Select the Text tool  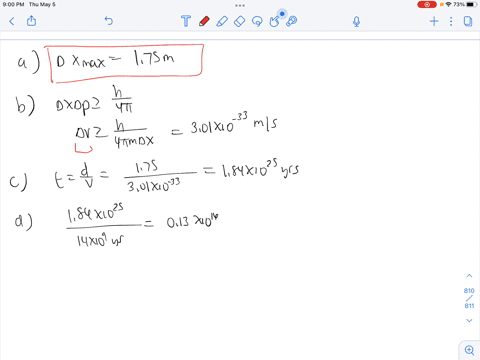click(x=186, y=21)
